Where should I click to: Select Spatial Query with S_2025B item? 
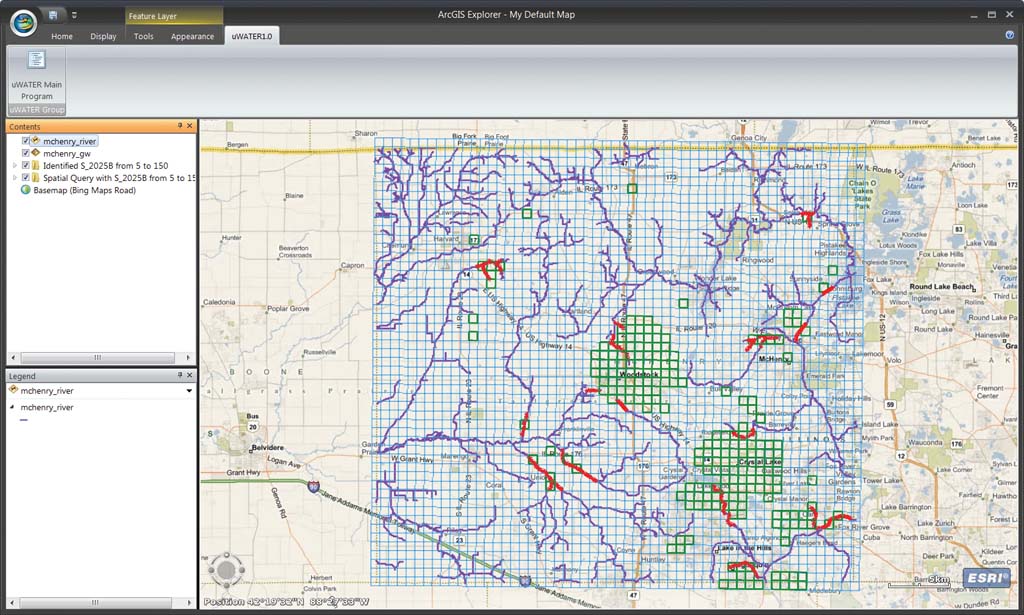(x=119, y=178)
